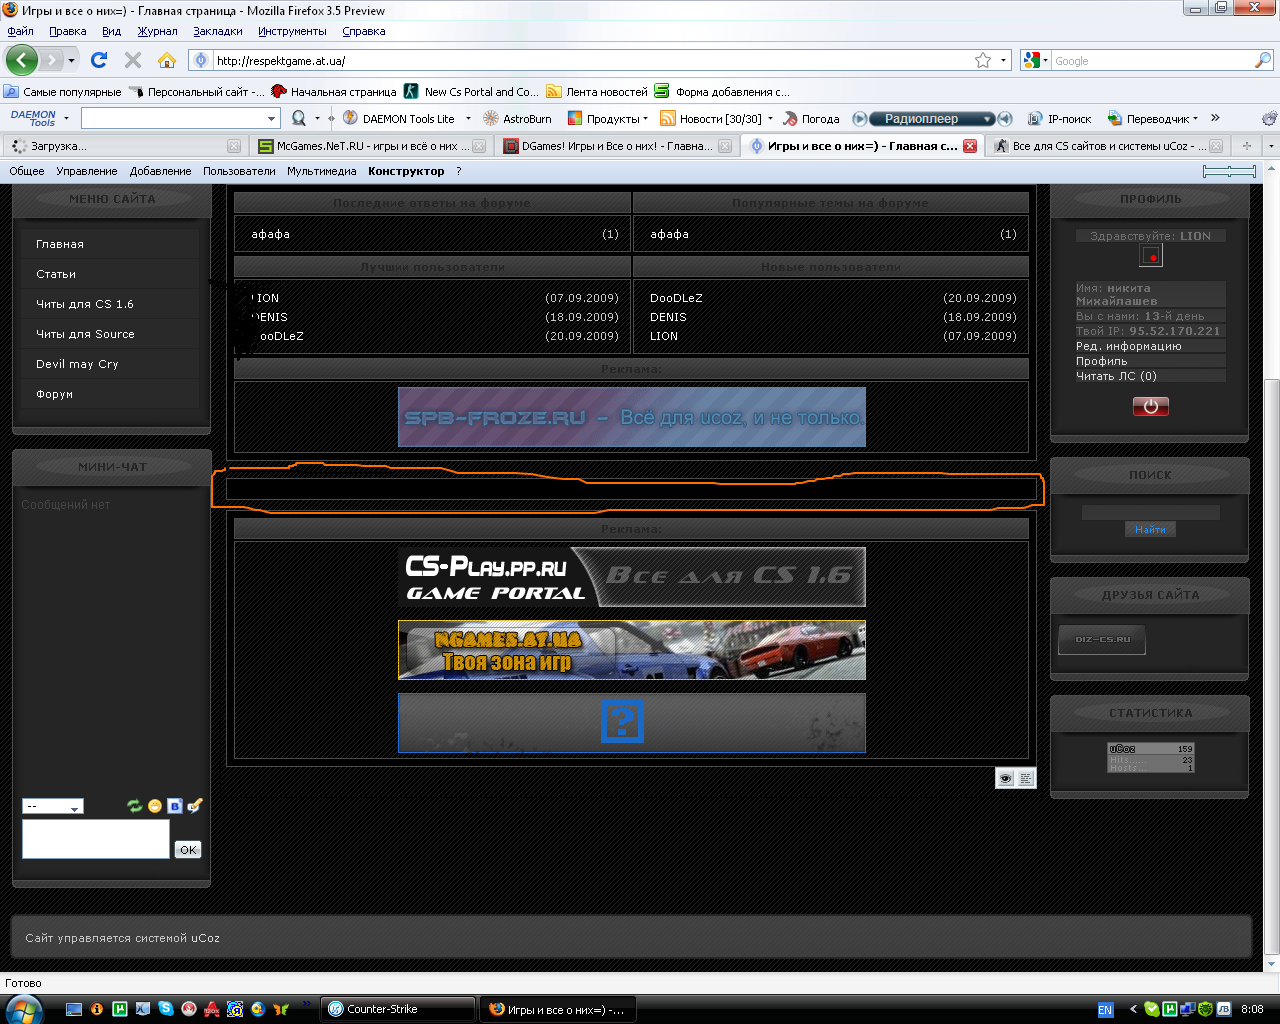Open the DAEMON toolbar search box dropdown
This screenshot has height=1024, width=1280.
point(271,118)
